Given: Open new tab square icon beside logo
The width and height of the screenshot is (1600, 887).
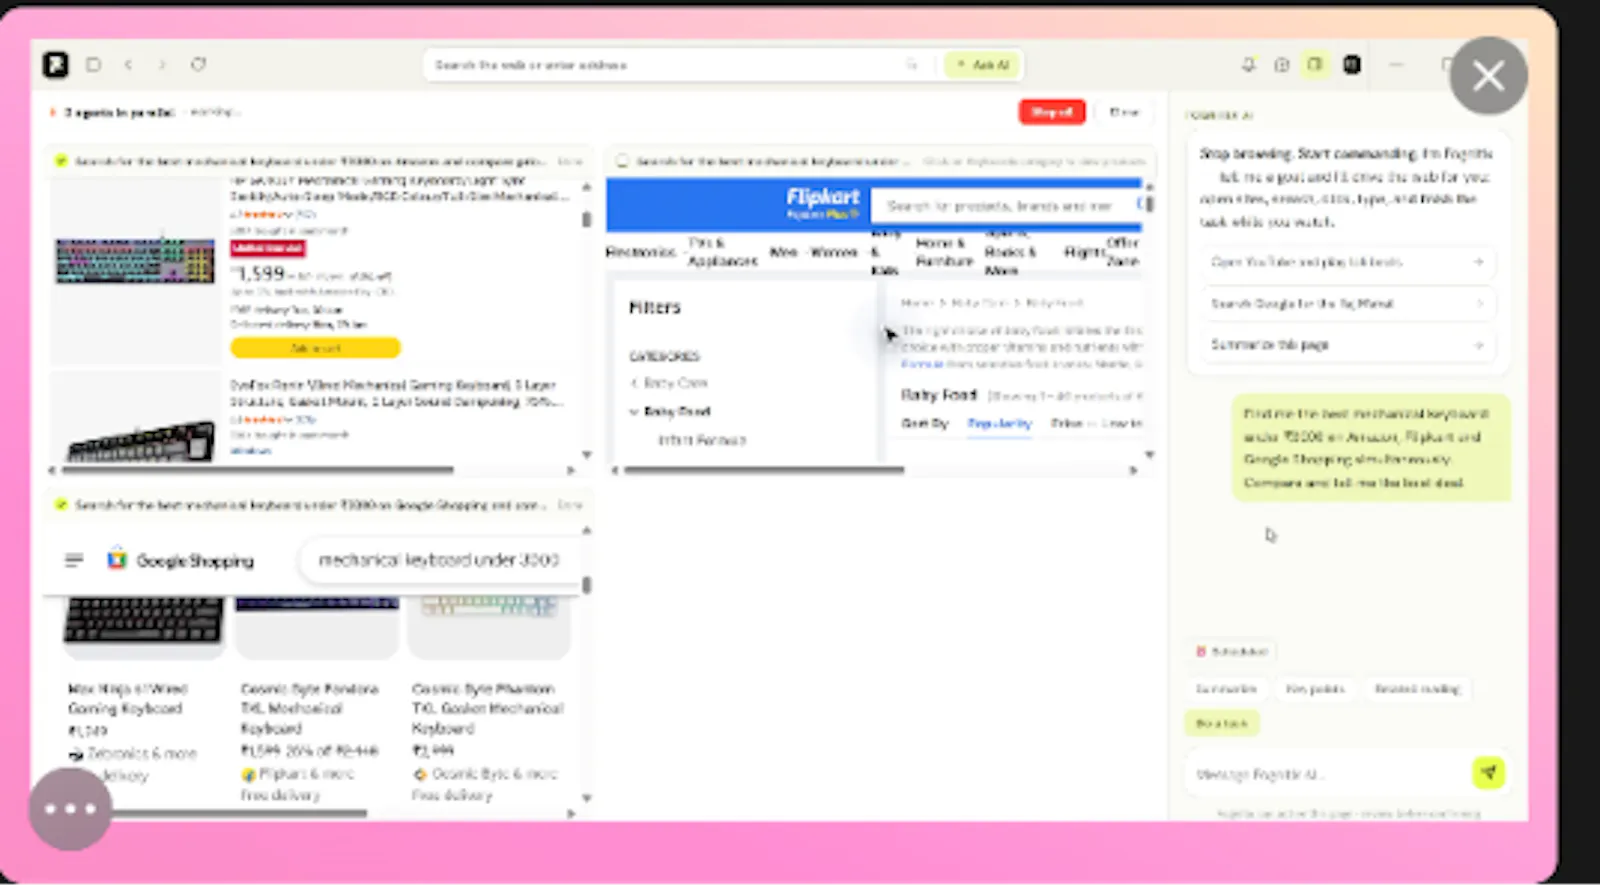Looking at the screenshot, I should (94, 65).
